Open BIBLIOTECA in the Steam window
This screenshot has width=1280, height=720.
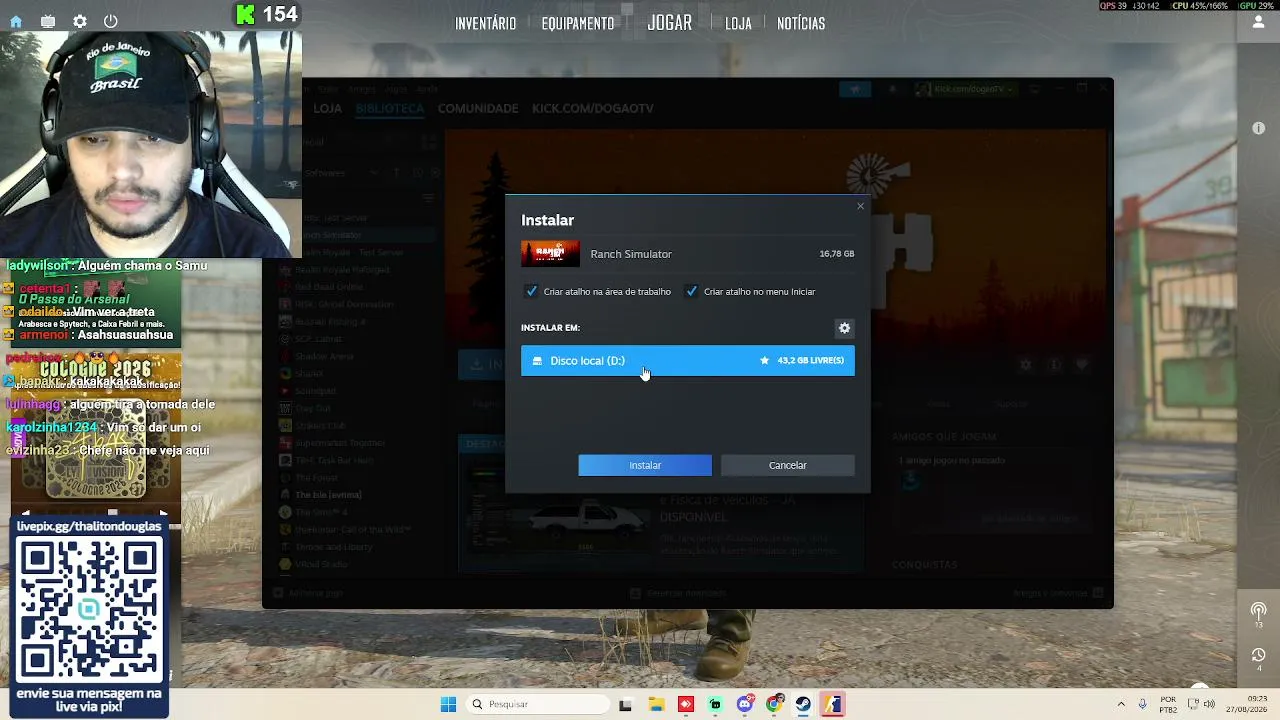(390, 108)
